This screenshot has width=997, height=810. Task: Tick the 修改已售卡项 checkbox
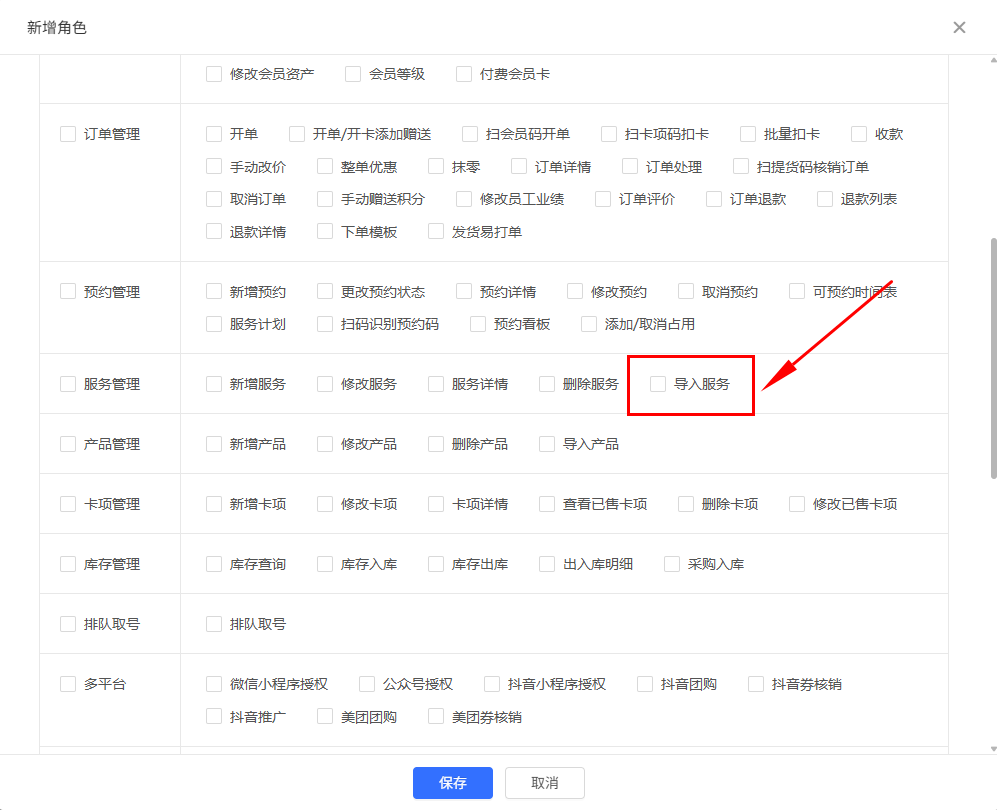797,504
